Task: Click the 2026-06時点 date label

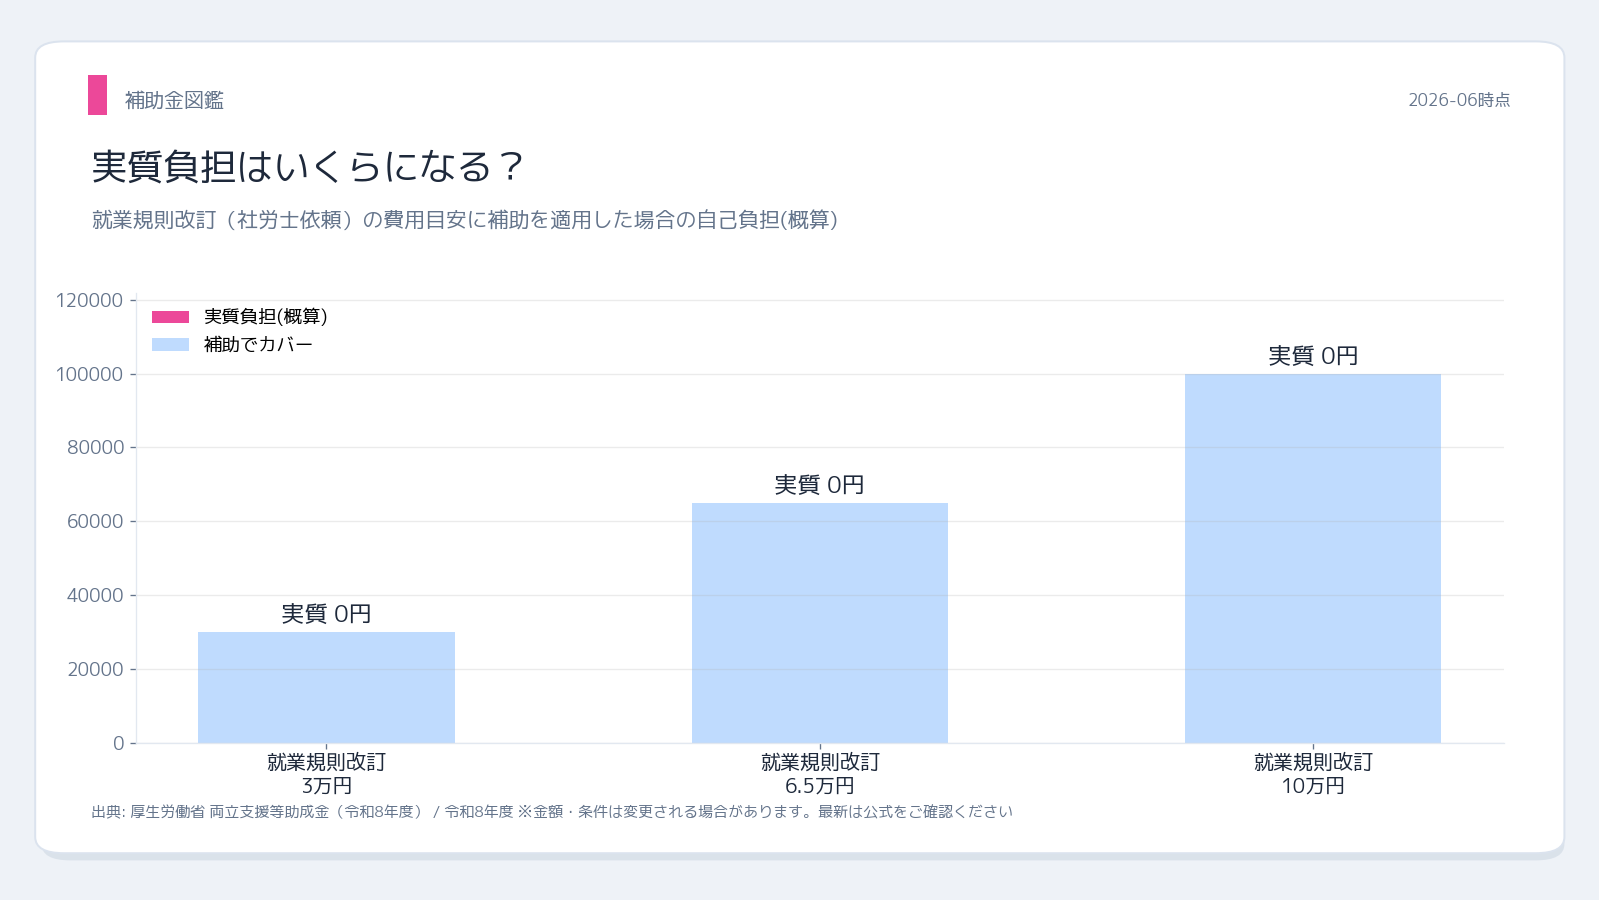Action: click(1459, 100)
